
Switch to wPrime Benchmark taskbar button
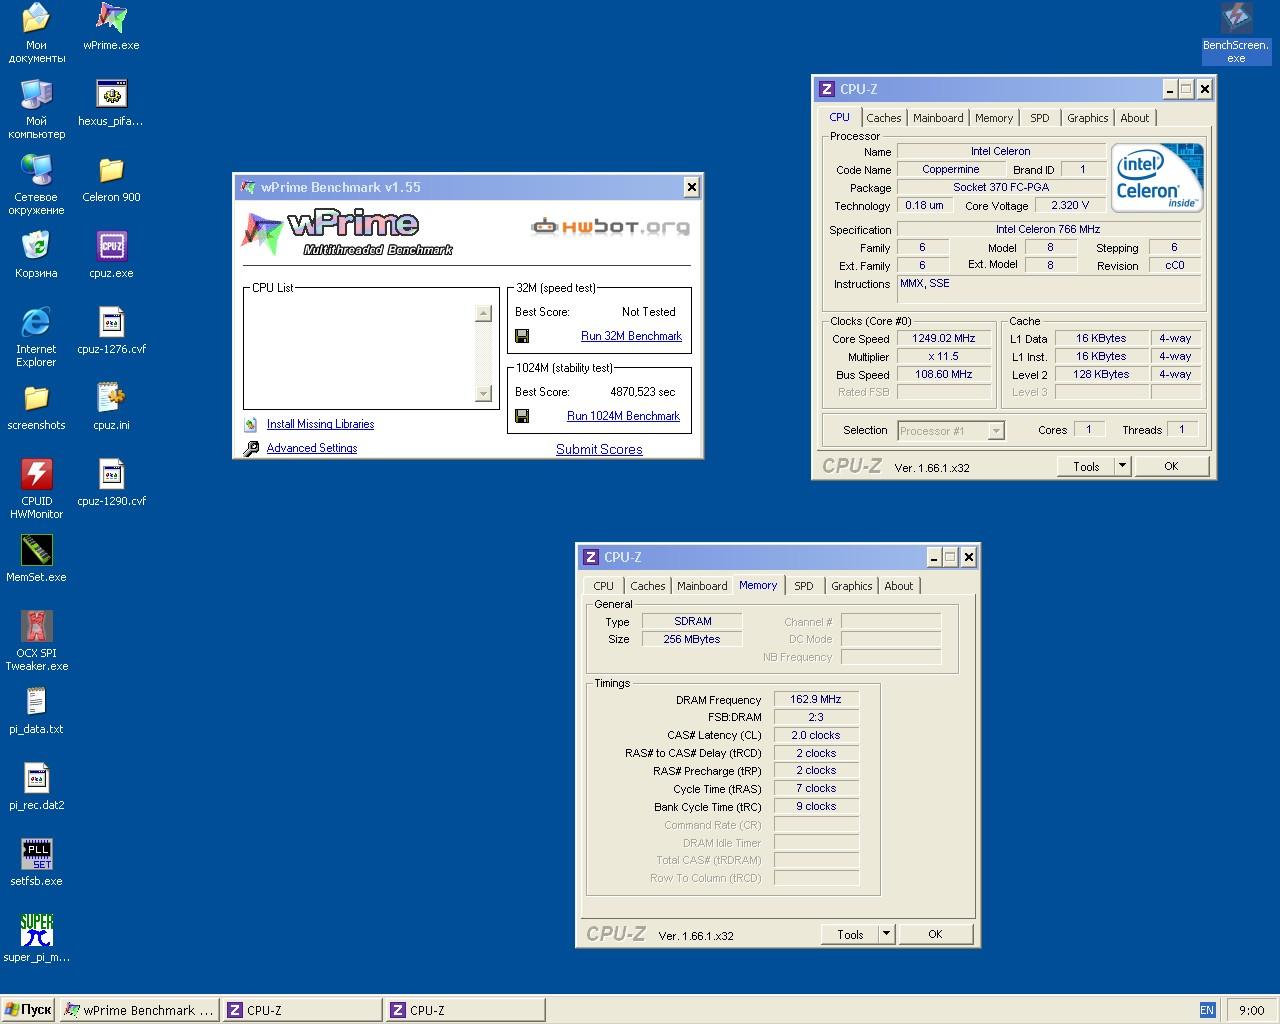(x=140, y=1010)
